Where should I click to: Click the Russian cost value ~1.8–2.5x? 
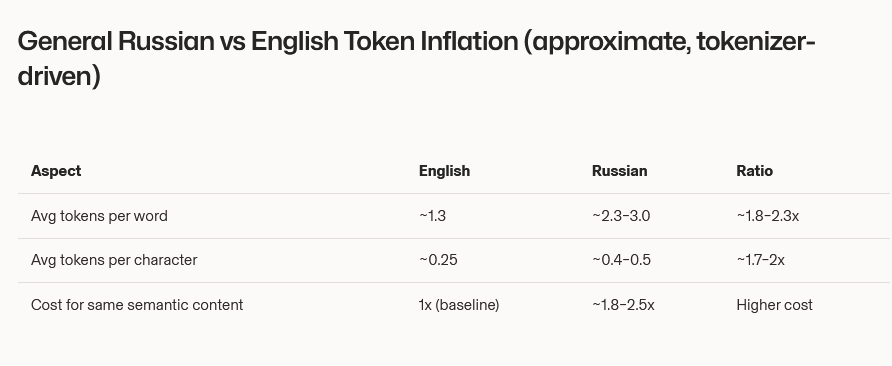[623, 305]
